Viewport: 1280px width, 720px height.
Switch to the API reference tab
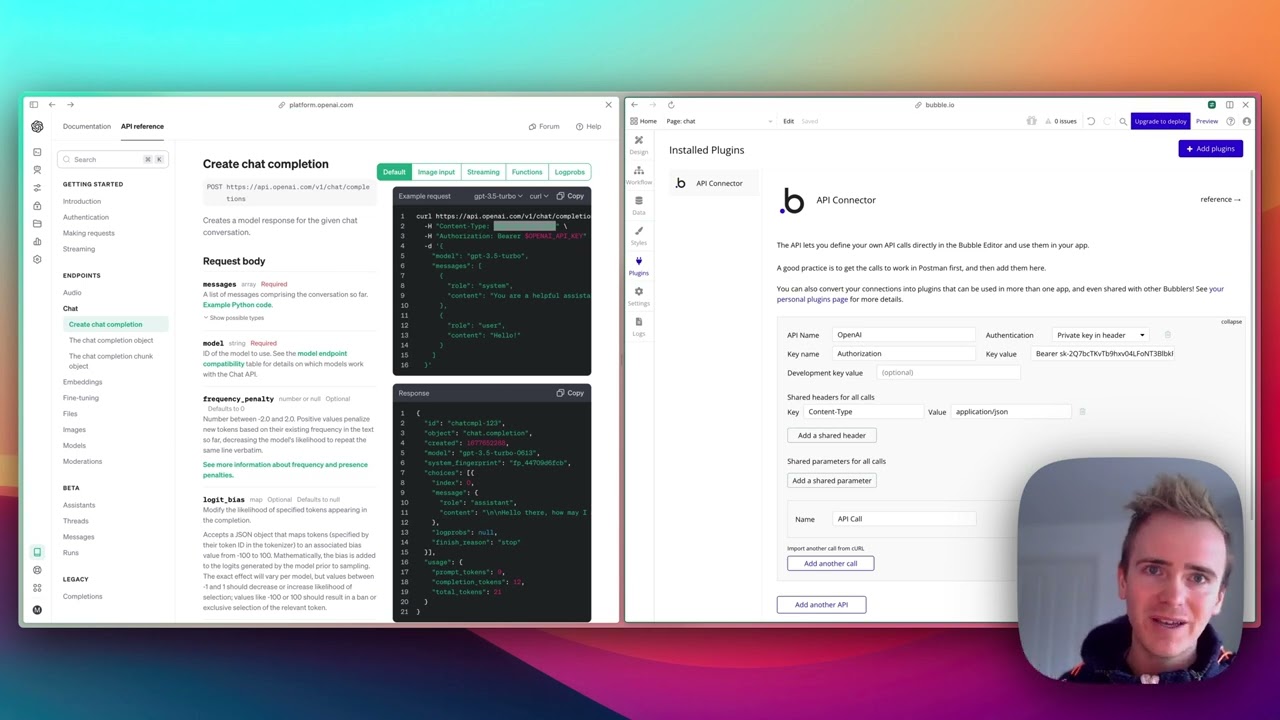point(142,126)
